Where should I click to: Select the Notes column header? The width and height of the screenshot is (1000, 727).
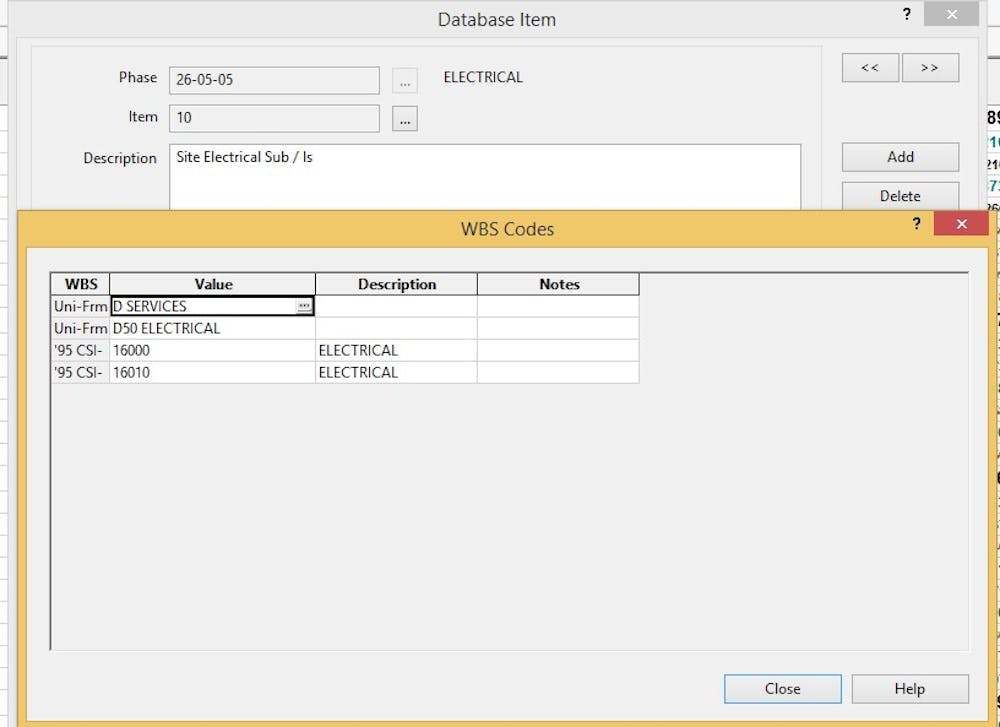click(559, 284)
